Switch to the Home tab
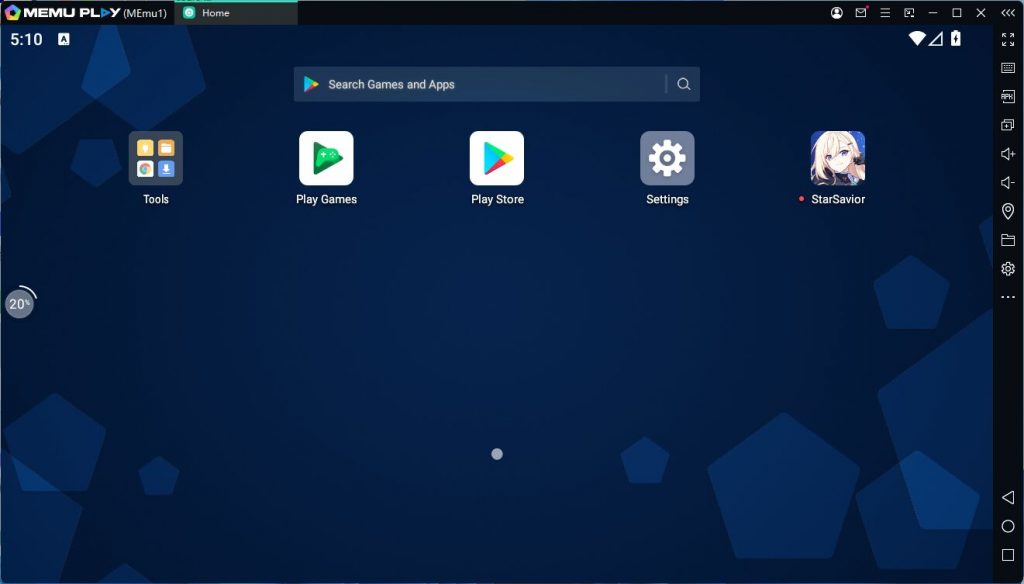1024x584 pixels. [235, 13]
